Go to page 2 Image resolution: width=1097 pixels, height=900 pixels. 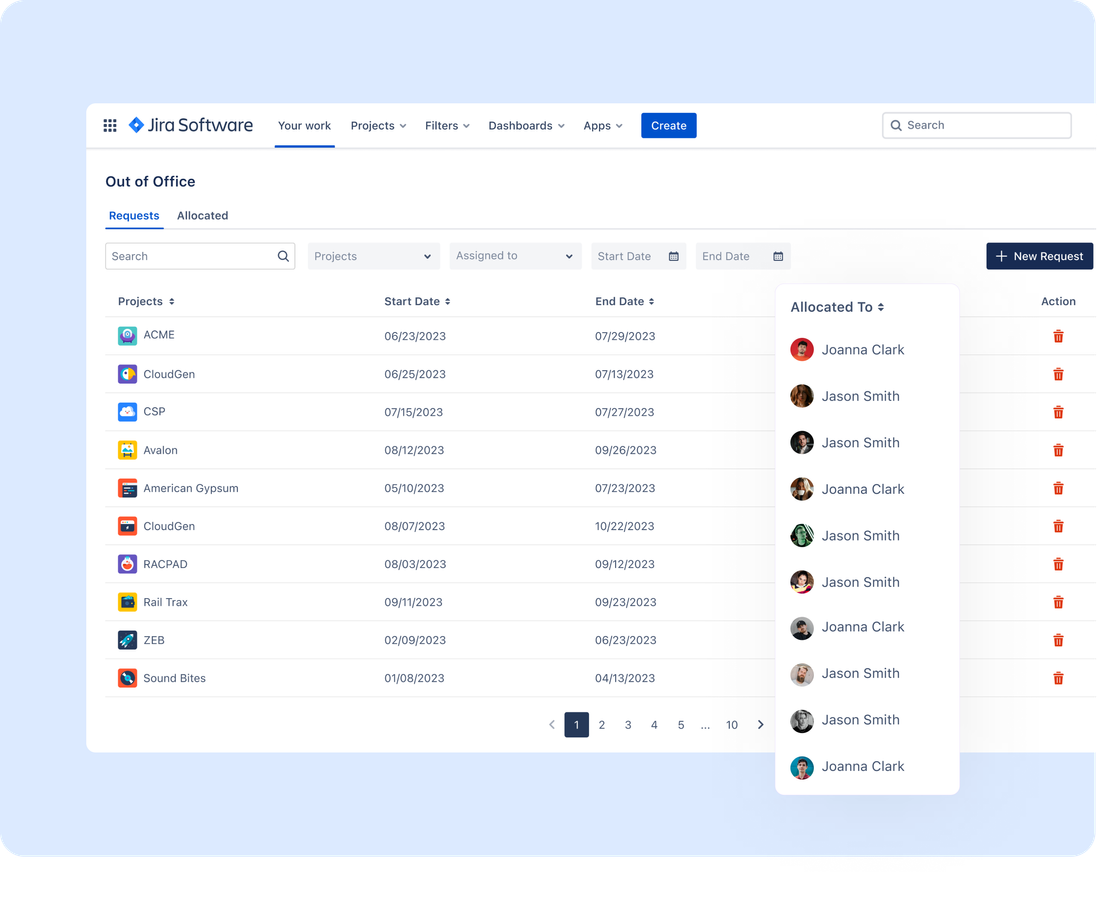(x=602, y=725)
